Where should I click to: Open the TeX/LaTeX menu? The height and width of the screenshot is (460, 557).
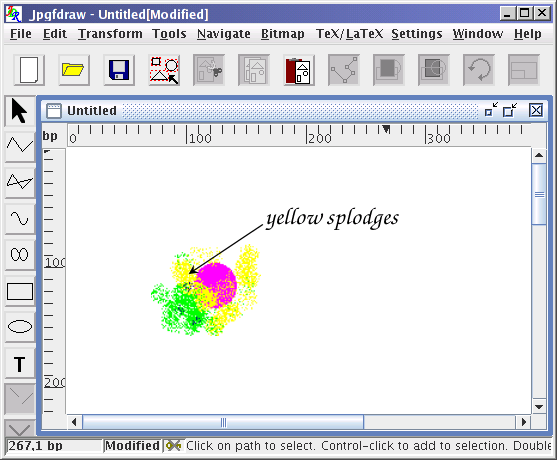click(x=350, y=34)
